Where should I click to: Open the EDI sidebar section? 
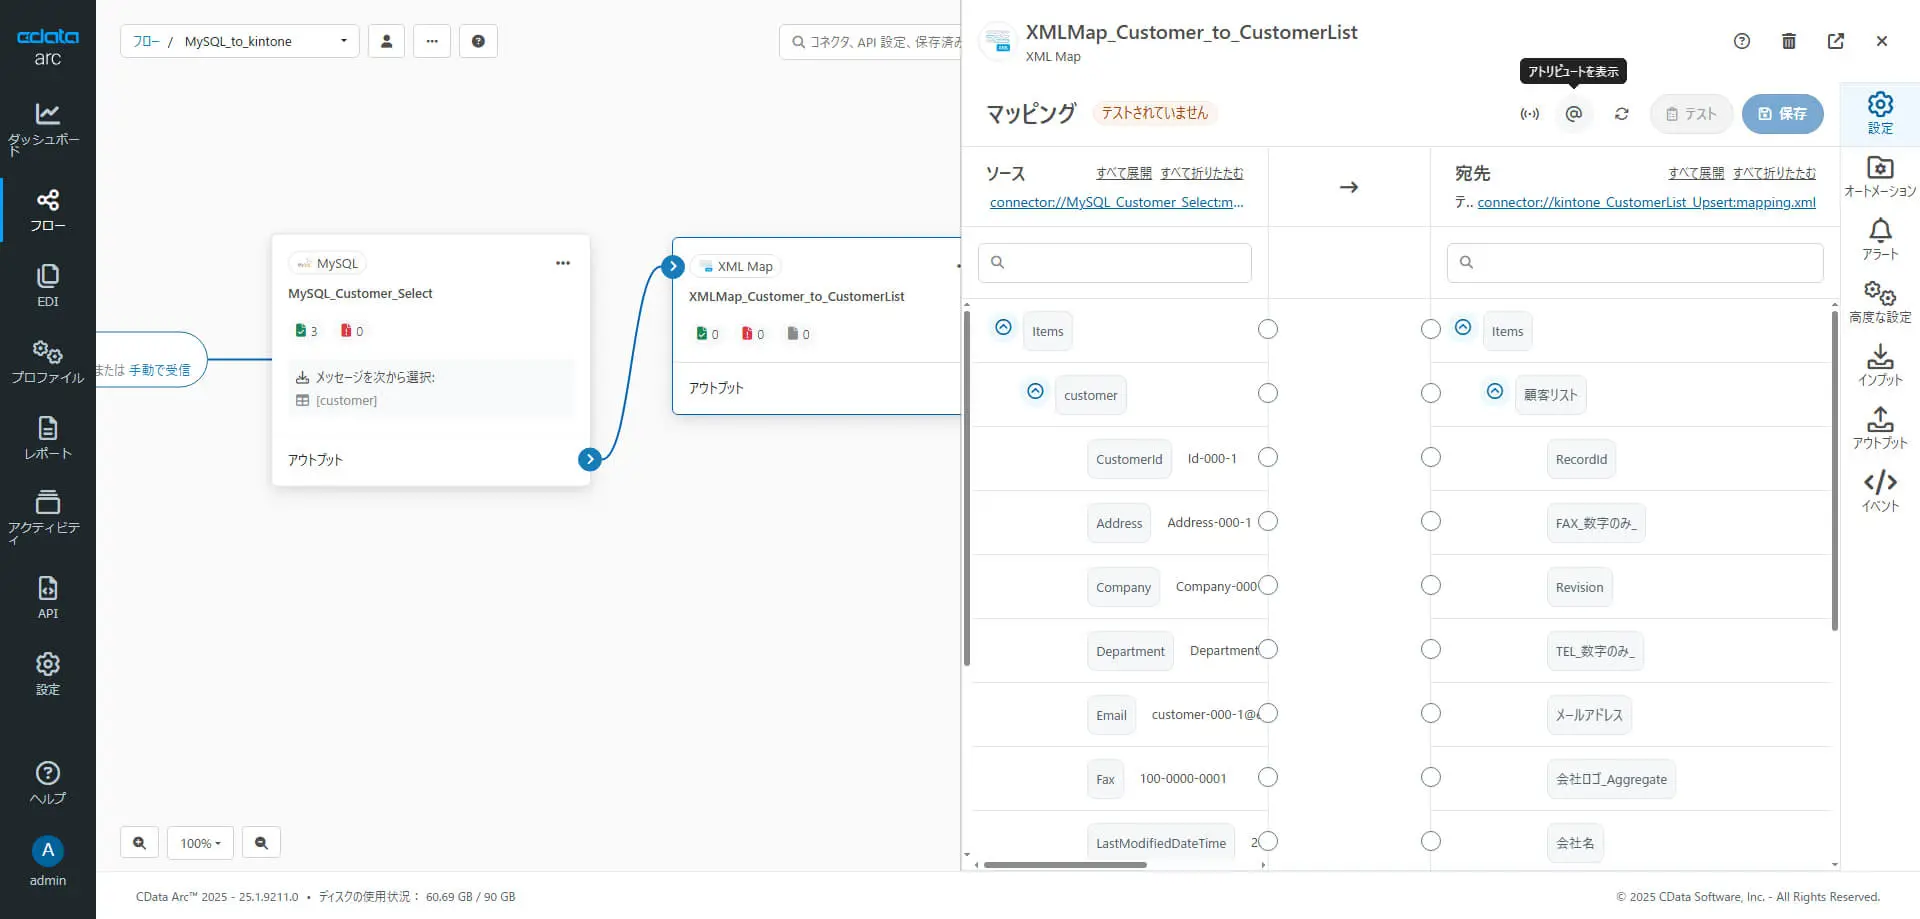(47, 285)
